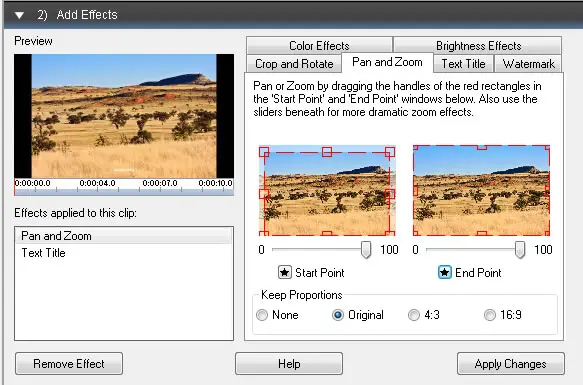
Task: Click top-left handle of Start Point rectangle
Action: [x=264, y=152]
